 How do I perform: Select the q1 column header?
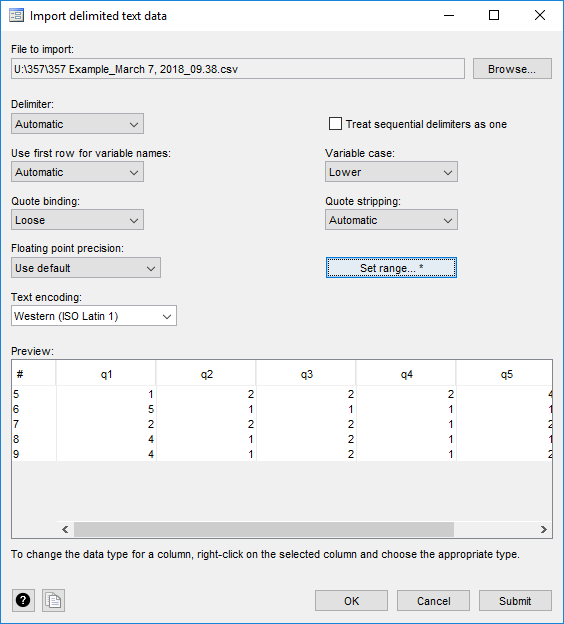106,374
